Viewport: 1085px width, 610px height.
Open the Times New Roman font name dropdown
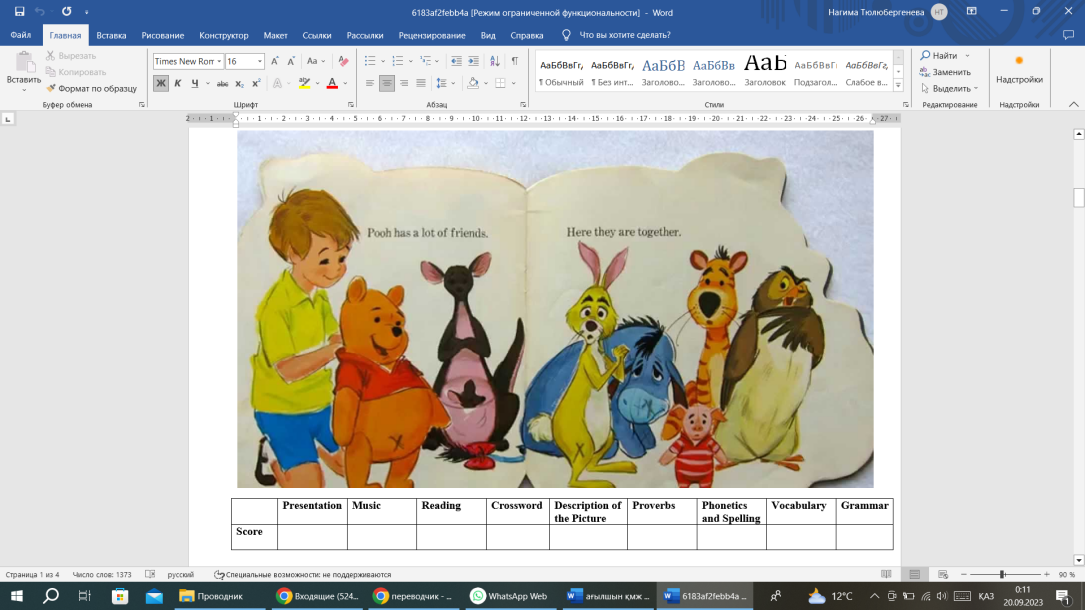[x=219, y=61]
